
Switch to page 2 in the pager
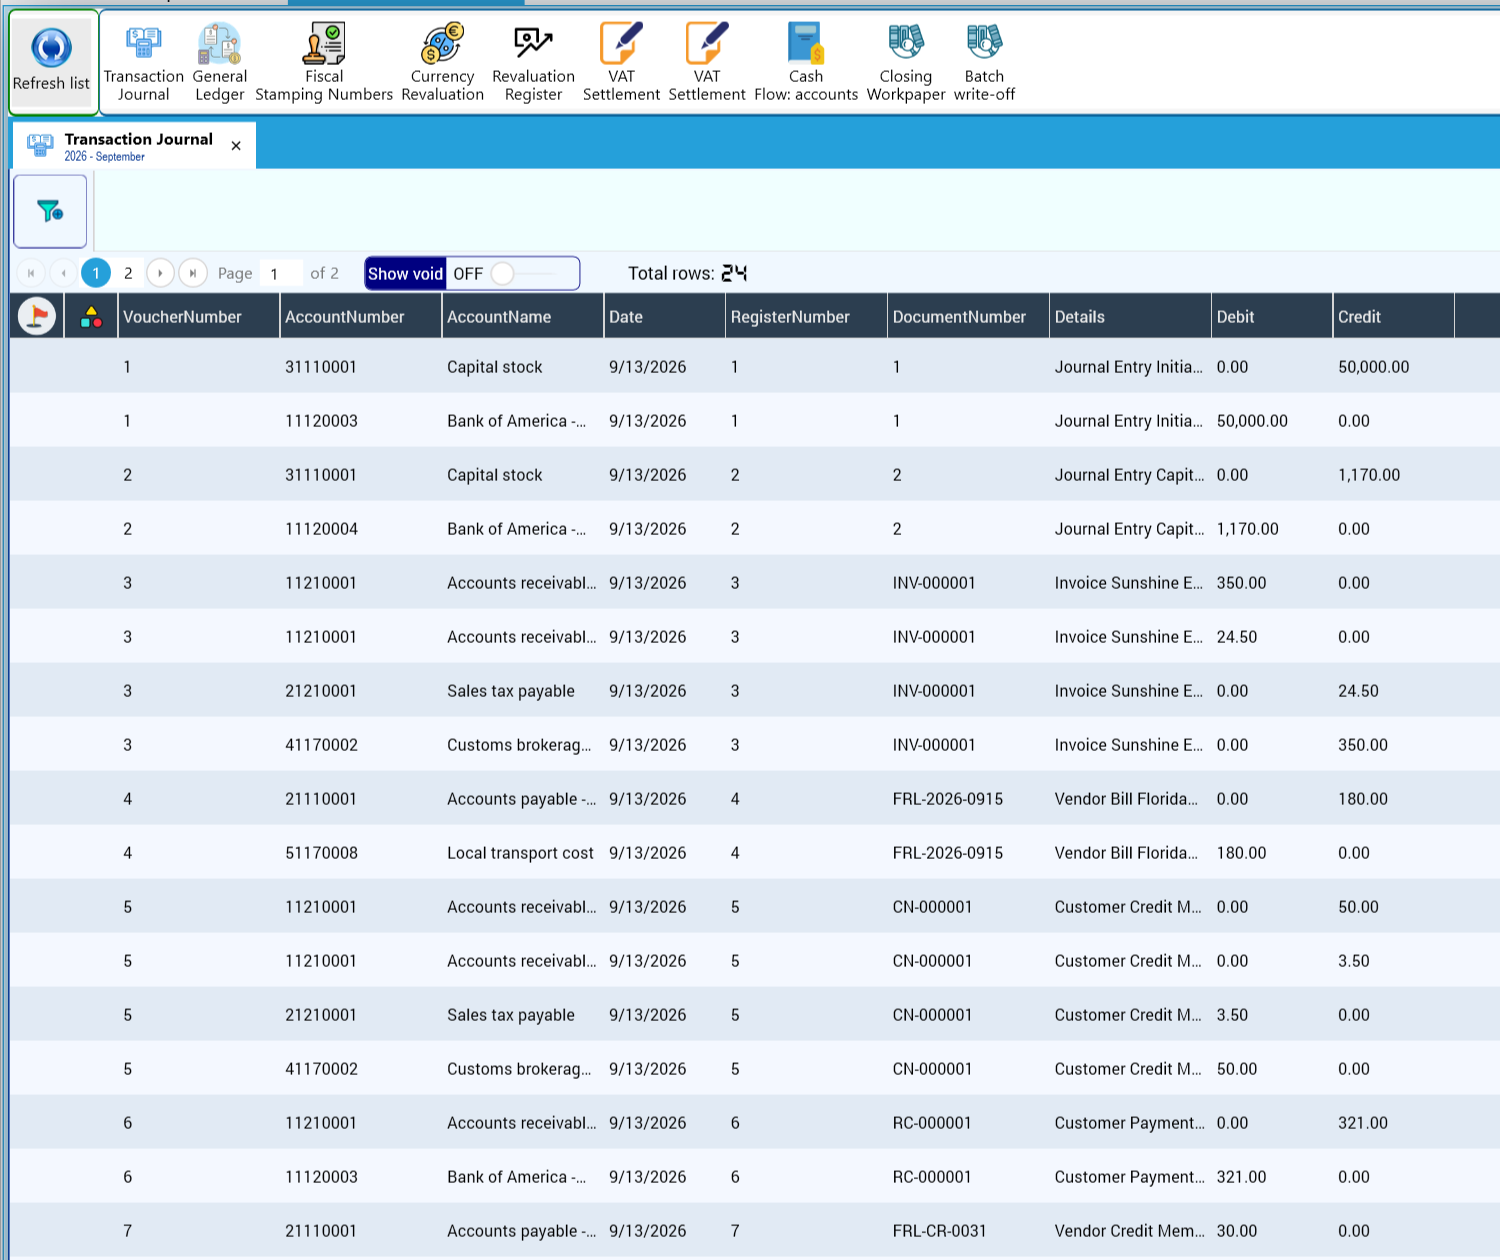(x=128, y=273)
